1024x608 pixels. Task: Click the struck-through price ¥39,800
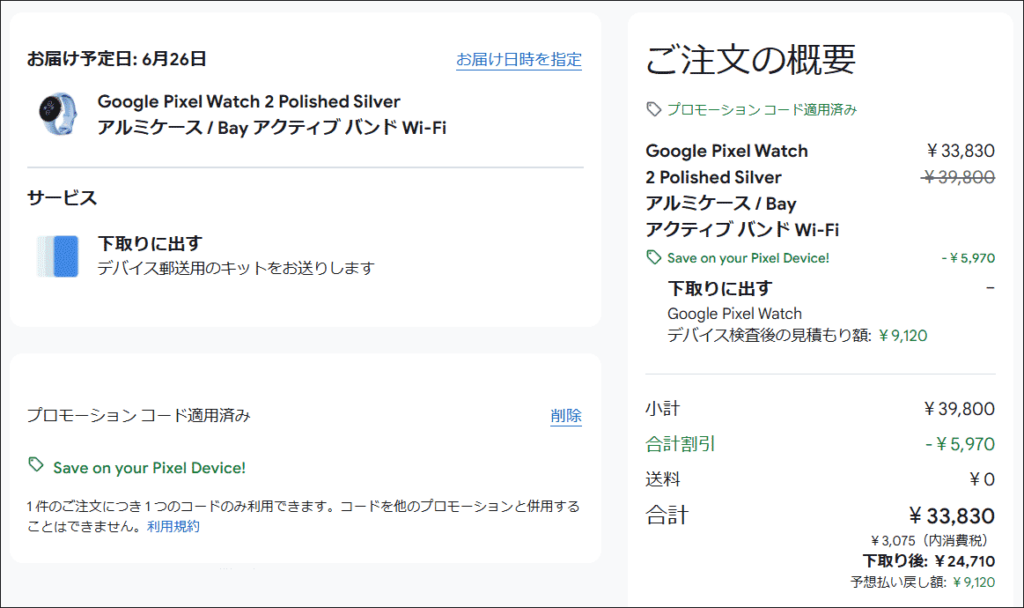click(x=959, y=177)
